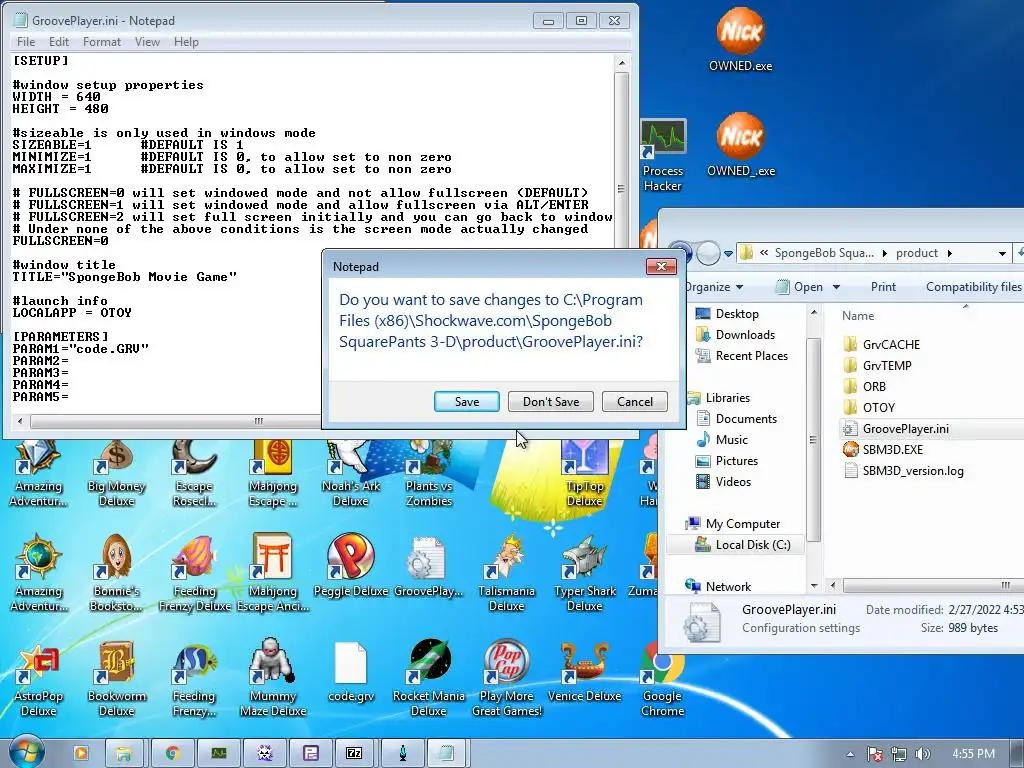
Task: Select the AstroPop Deluxe desktop icon
Action: tap(38, 678)
